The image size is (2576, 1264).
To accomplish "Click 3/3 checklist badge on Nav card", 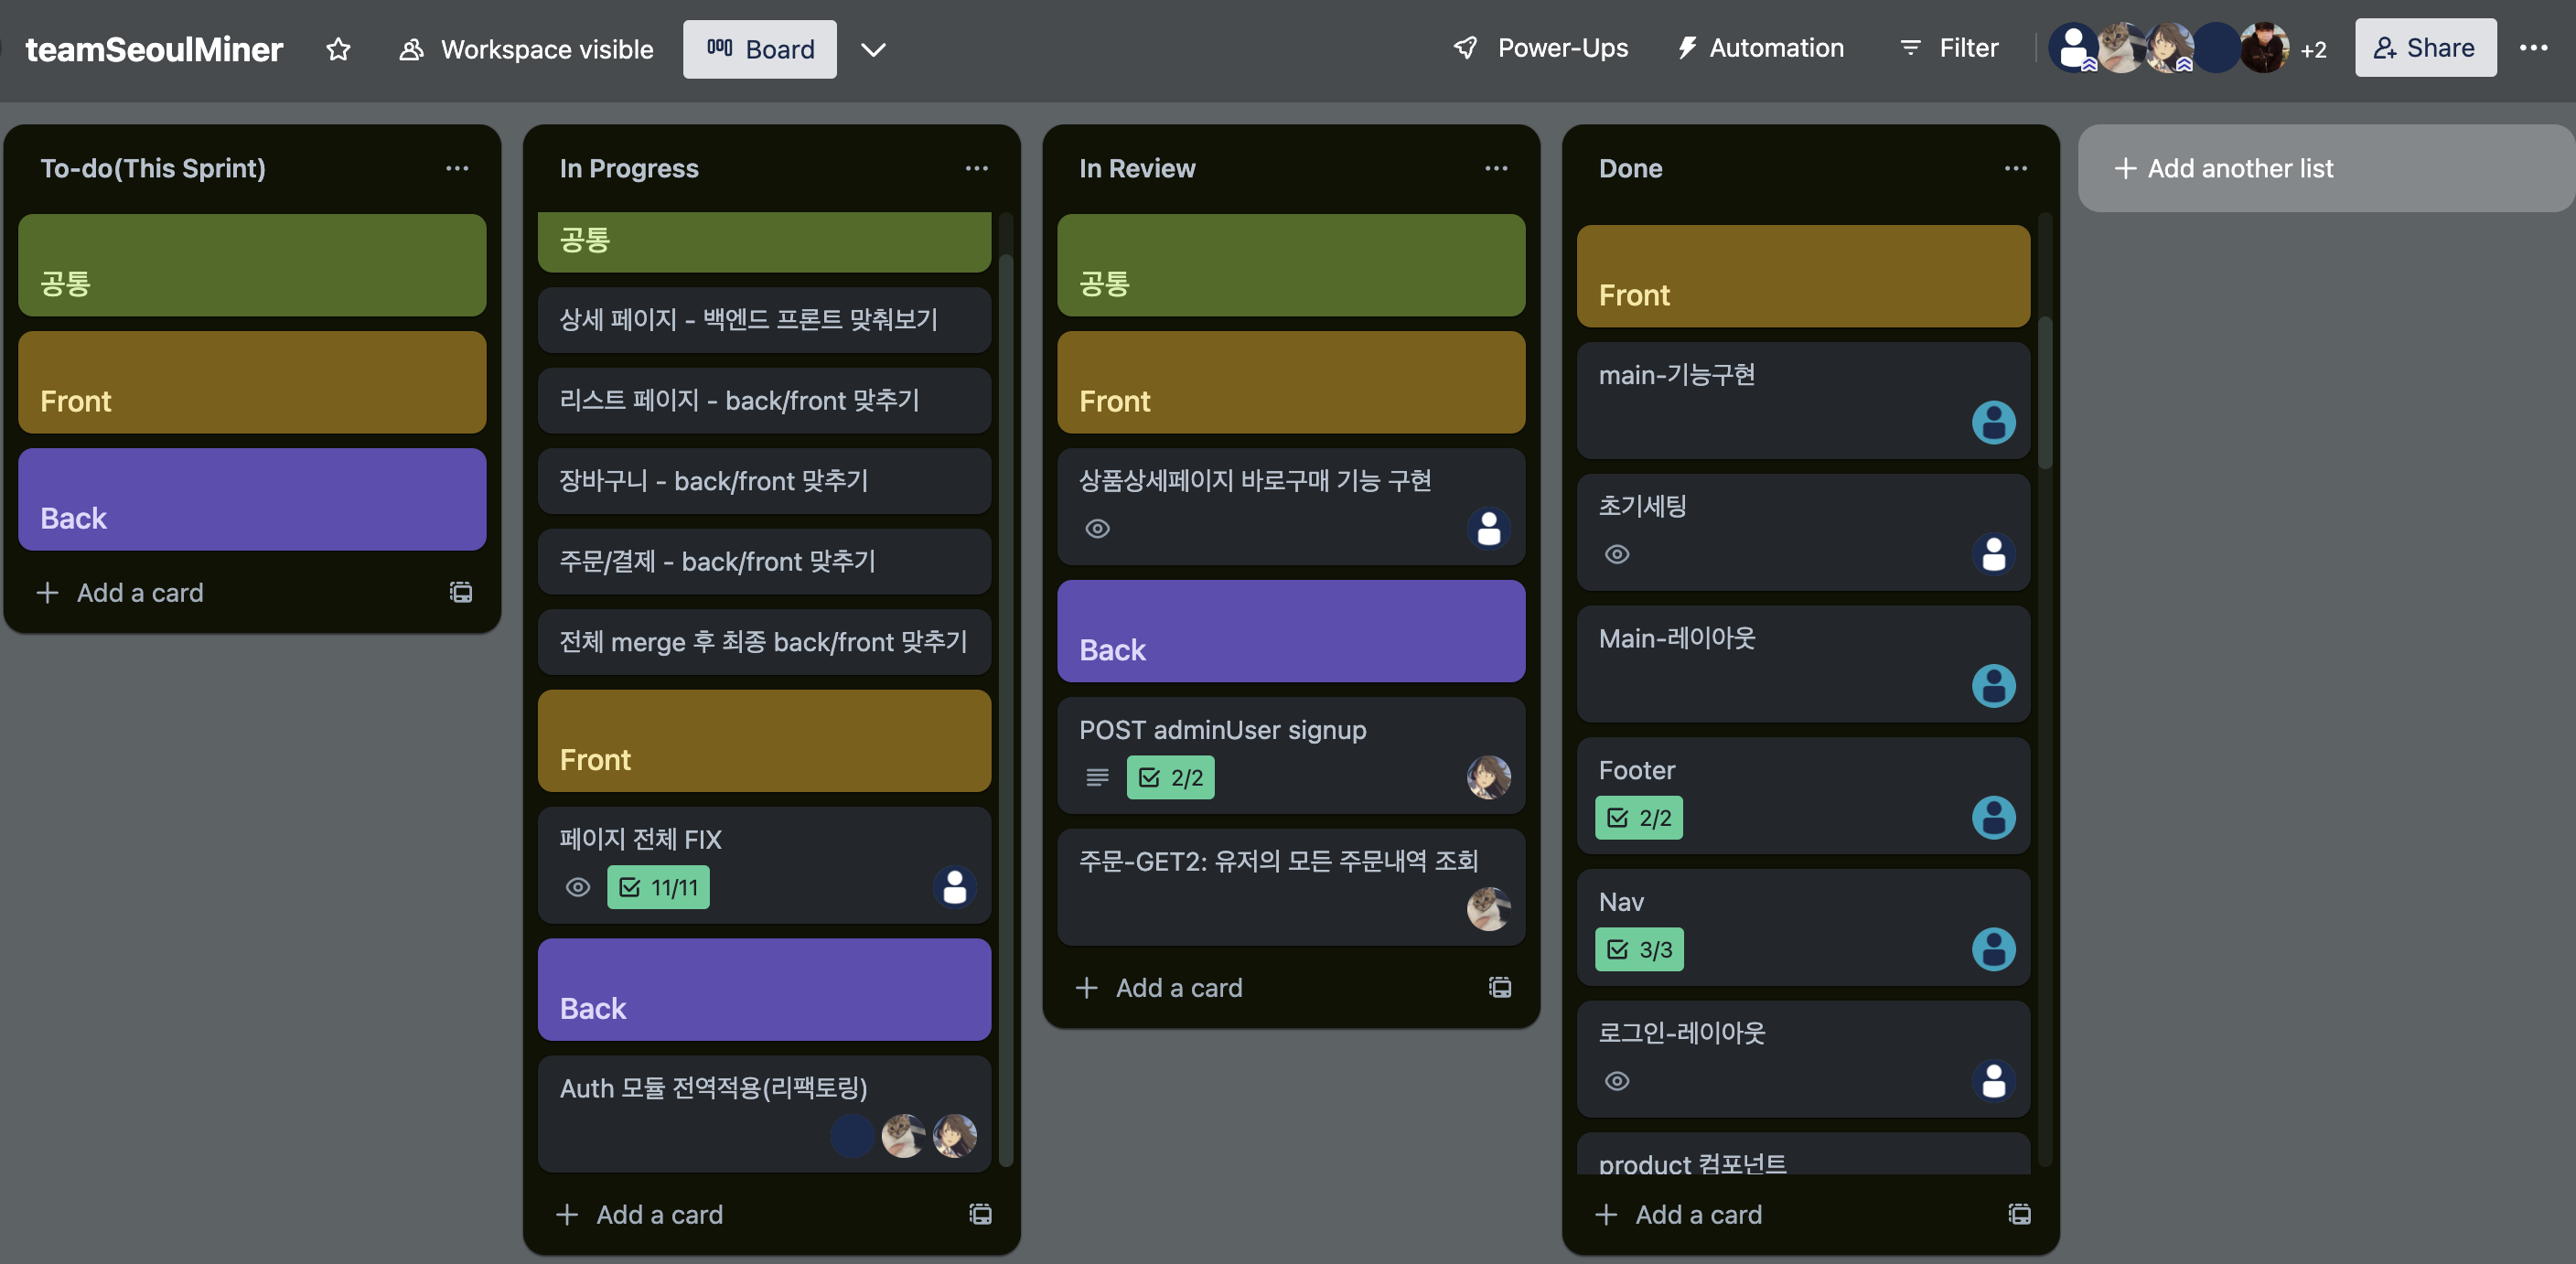I will tap(1639, 949).
